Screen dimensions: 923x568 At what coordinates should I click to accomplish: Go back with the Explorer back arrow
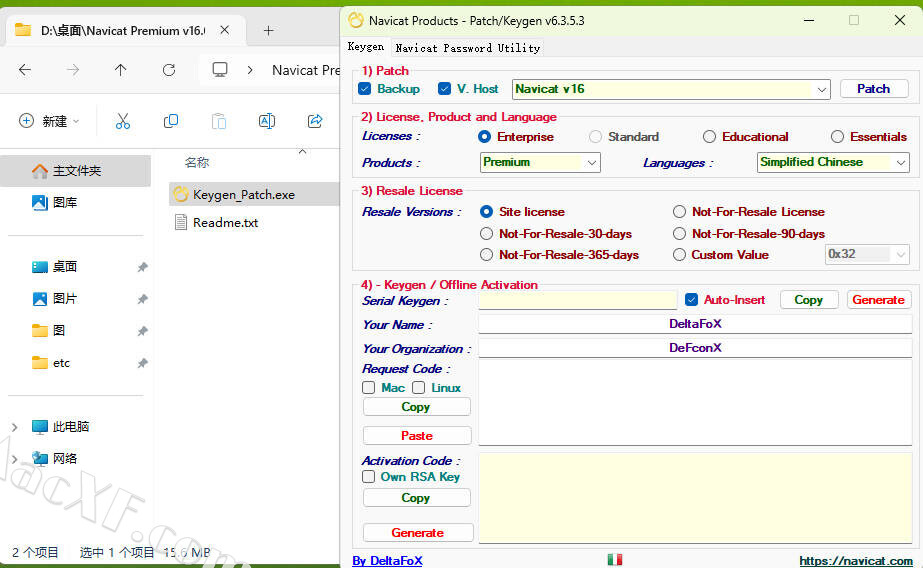pos(25,70)
